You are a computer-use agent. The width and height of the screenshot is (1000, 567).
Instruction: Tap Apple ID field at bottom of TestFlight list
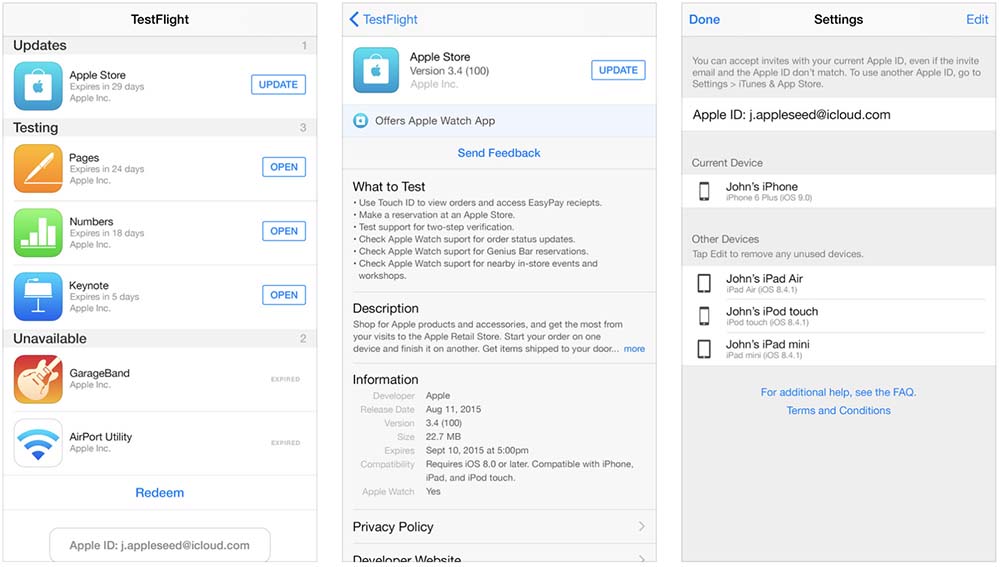click(x=159, y=545)
